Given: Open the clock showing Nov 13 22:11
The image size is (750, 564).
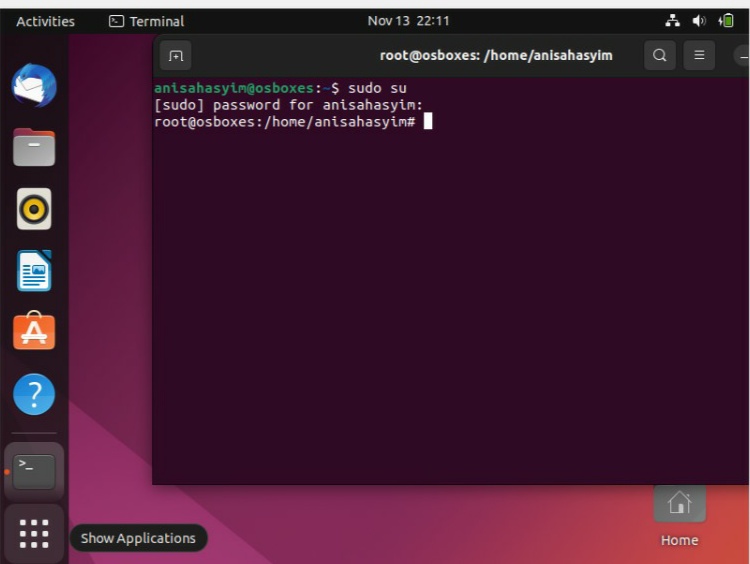Looking at the screenshot, I should tap(408, 21).
